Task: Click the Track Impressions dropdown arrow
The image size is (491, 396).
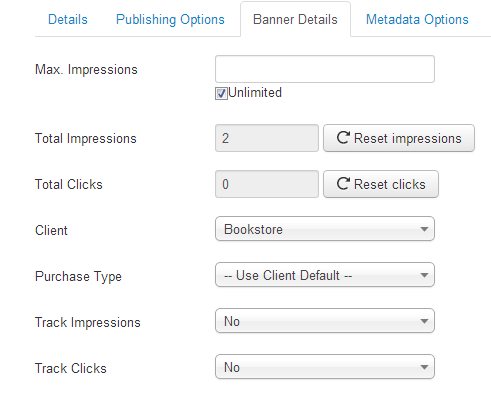Action: tap(424, 321)
